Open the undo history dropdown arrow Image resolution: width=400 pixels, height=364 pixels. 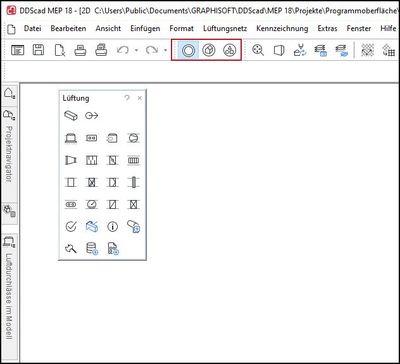[x=136, y=51]
